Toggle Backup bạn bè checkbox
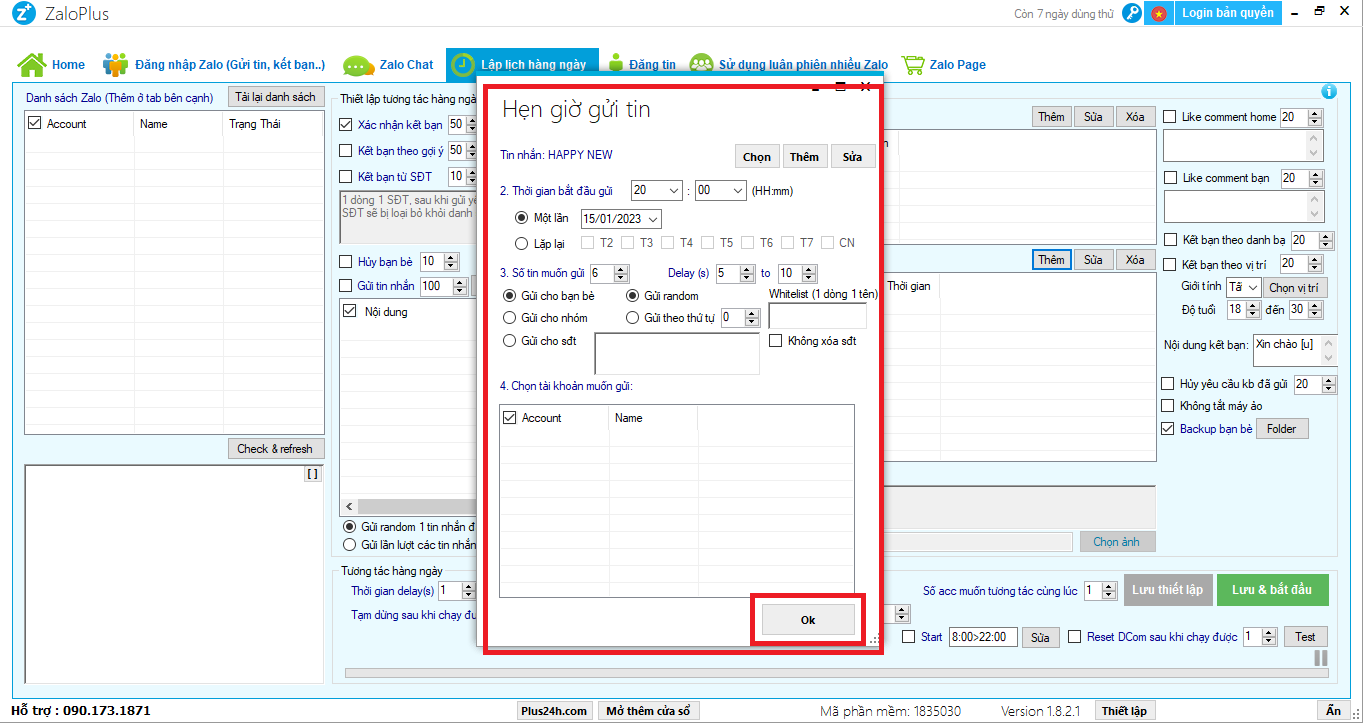 [1168, 429]
